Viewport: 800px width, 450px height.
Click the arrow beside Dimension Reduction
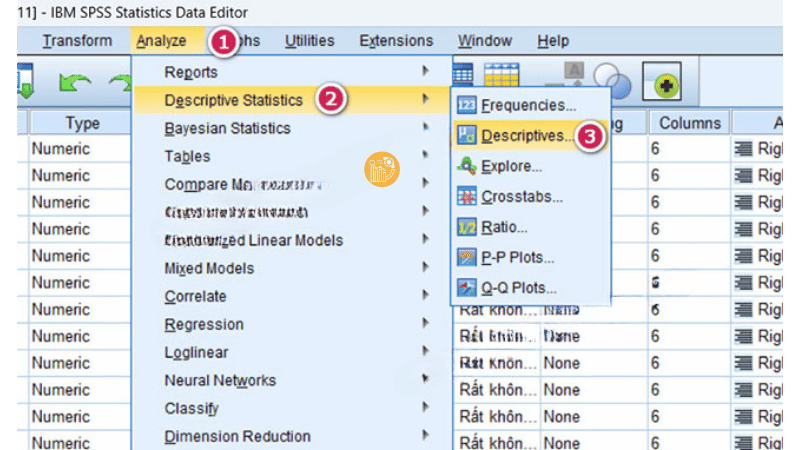point(425,435)
